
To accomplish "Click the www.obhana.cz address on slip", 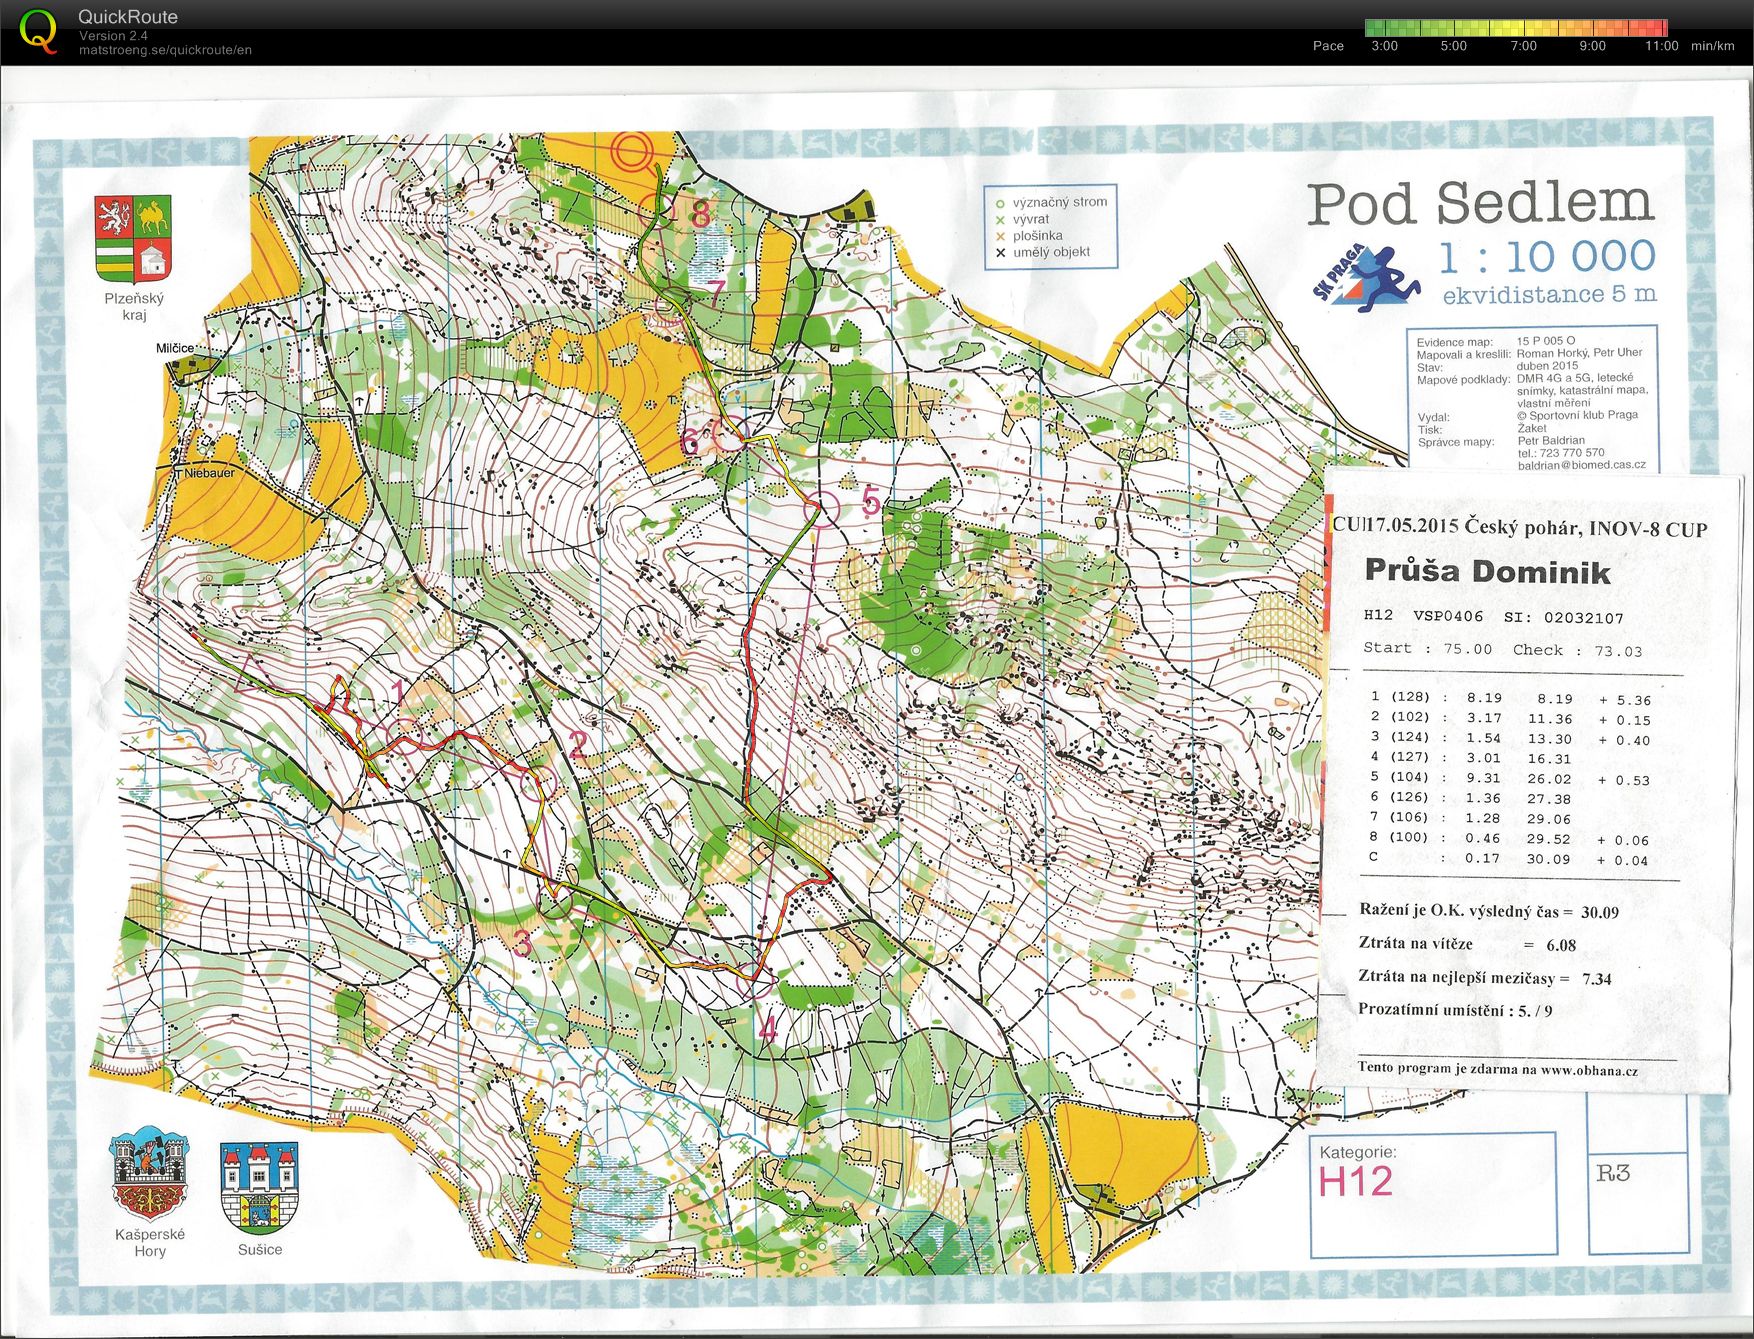I will click(1588, 1070).
